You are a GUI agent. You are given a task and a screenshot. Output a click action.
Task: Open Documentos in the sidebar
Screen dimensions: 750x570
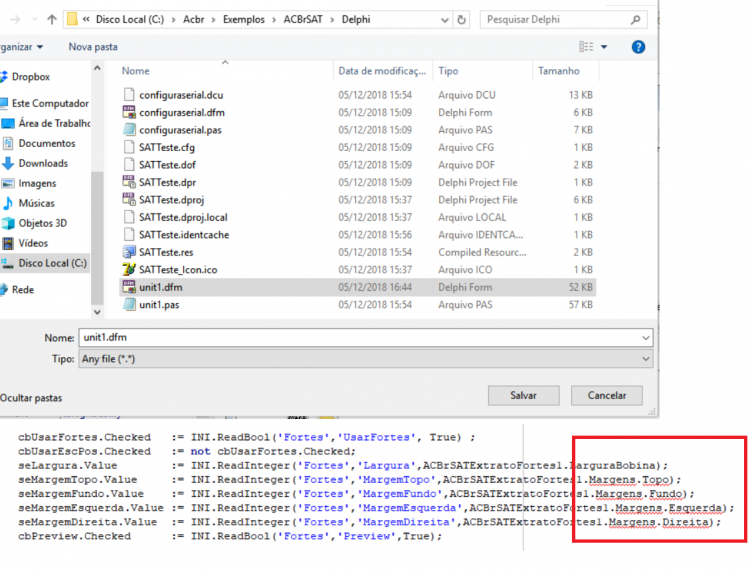click(x=46, y=143)
